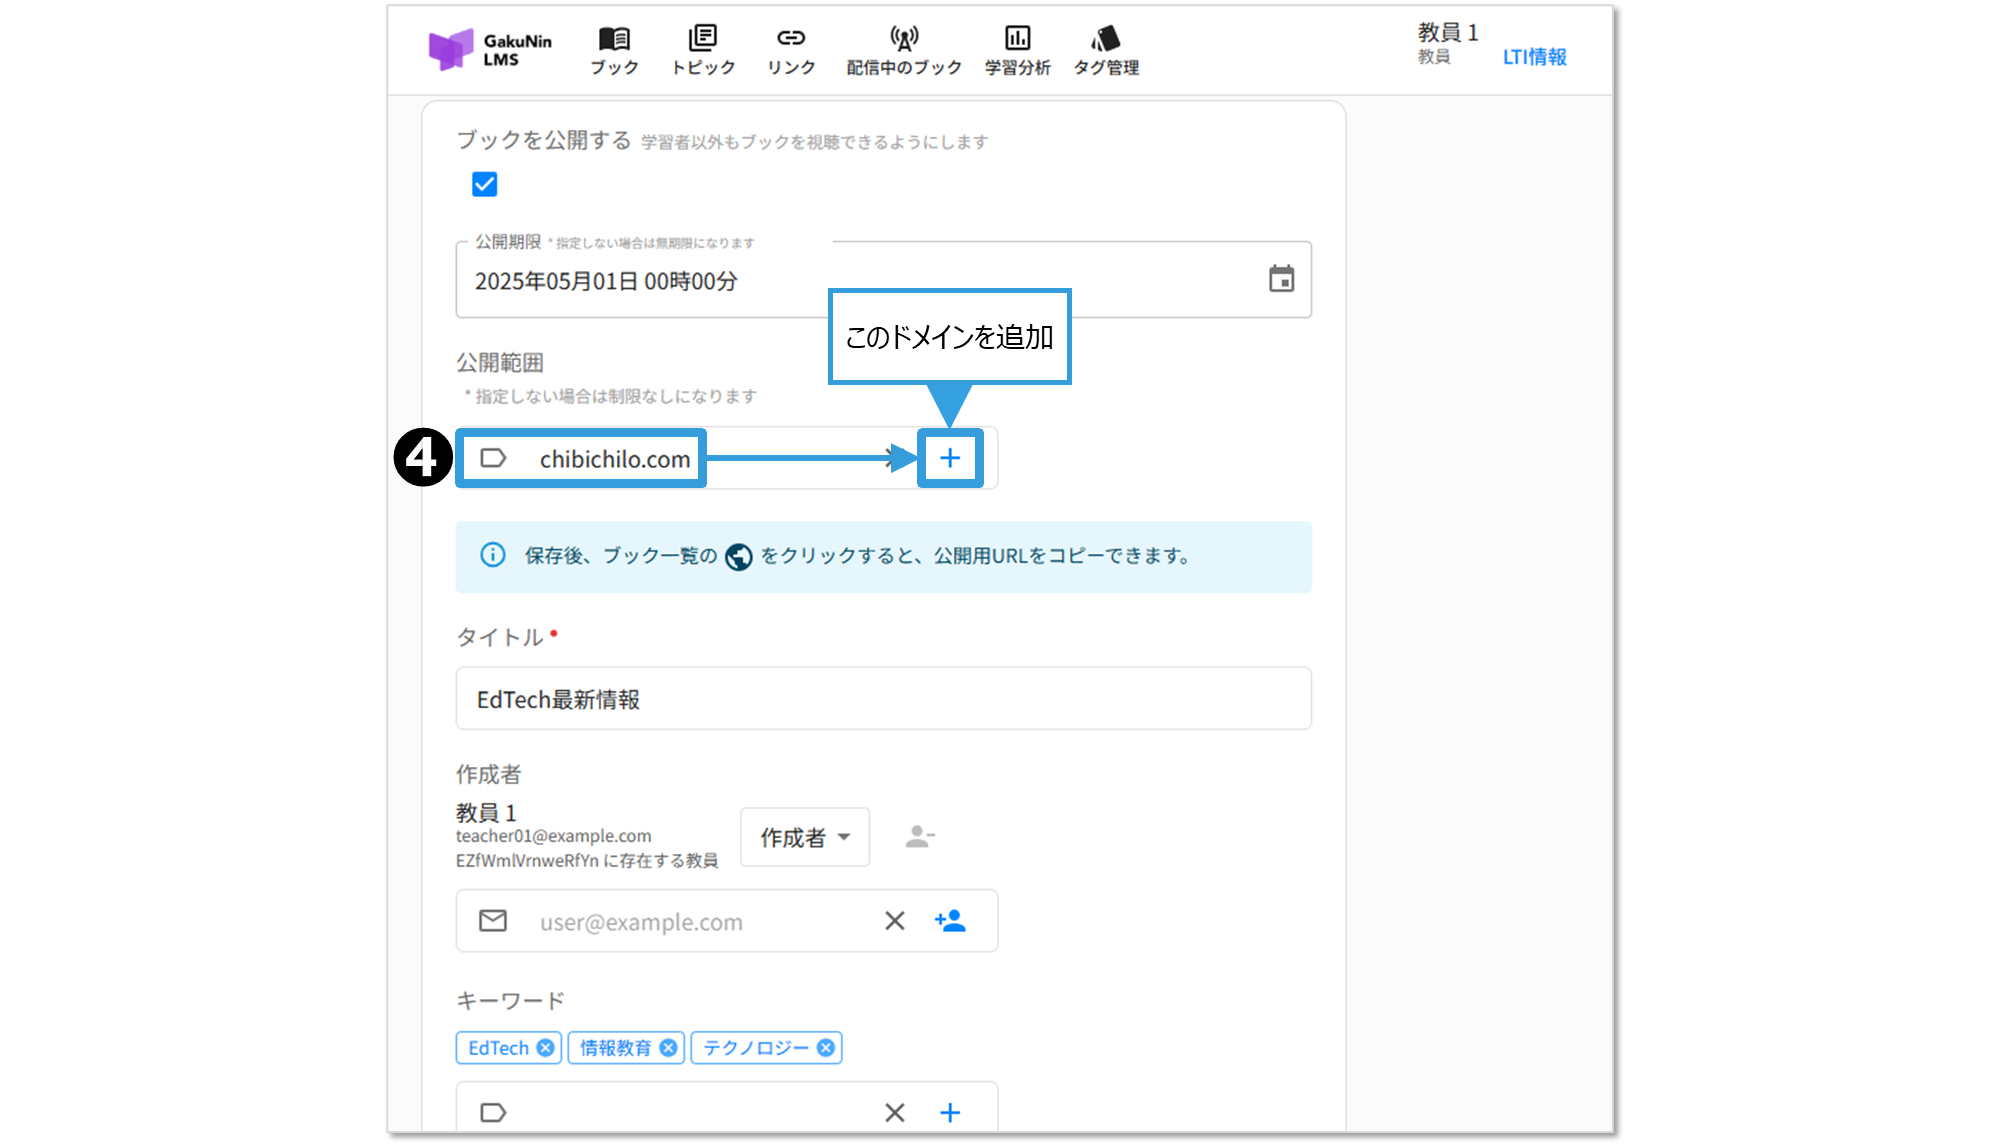The width and height of the screenshot is (2000, 1146).
Task: Open the ブック menu item
Action: 614,50
